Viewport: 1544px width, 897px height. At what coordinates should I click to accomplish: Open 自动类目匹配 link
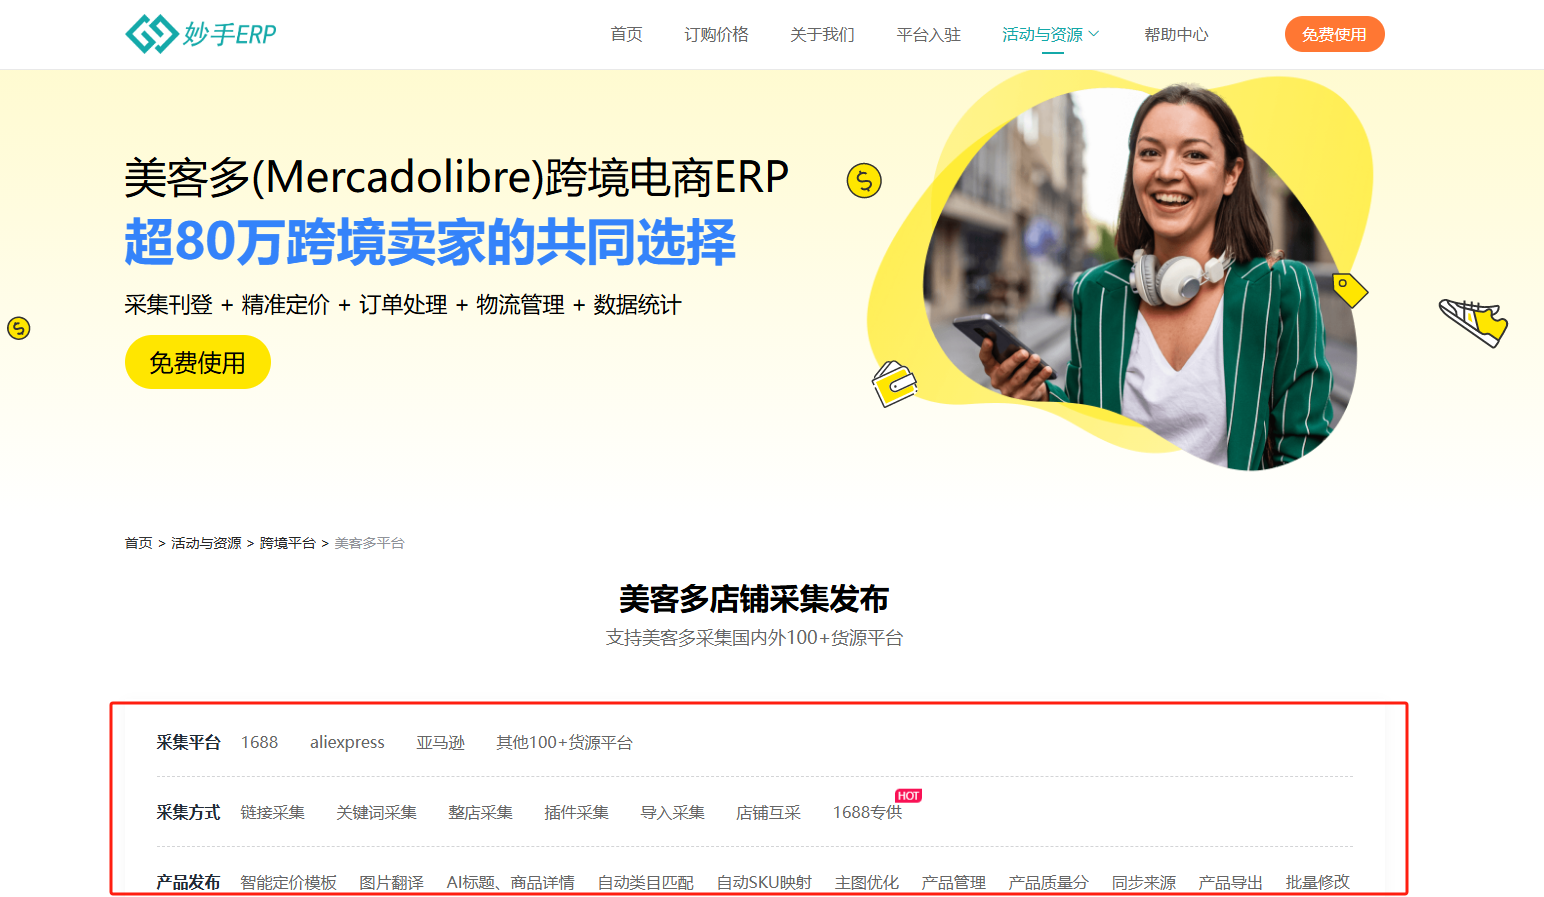[645, 882]
